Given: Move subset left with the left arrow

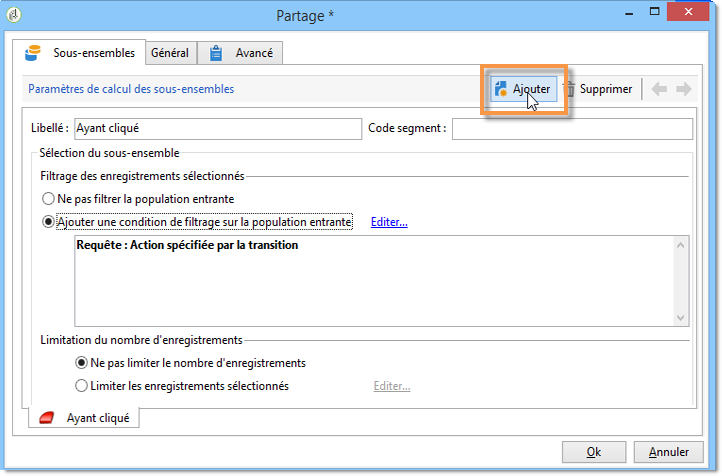Looking at the screenshot, I should 659,89.
